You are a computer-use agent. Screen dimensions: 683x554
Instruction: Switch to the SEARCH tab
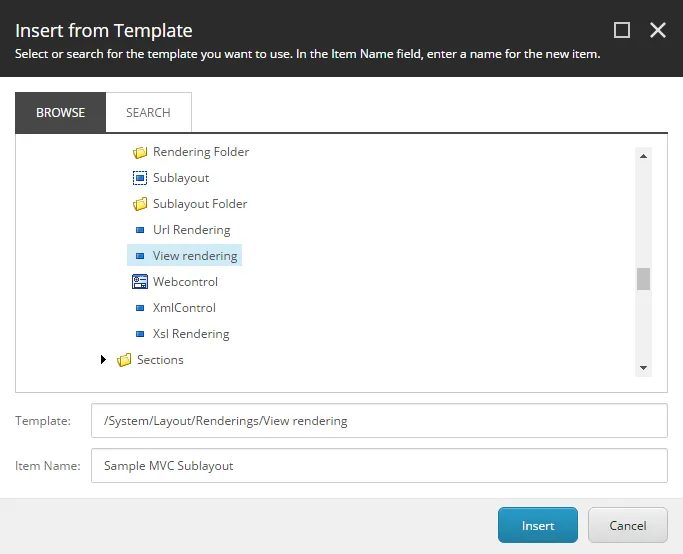tap(149, 112)
